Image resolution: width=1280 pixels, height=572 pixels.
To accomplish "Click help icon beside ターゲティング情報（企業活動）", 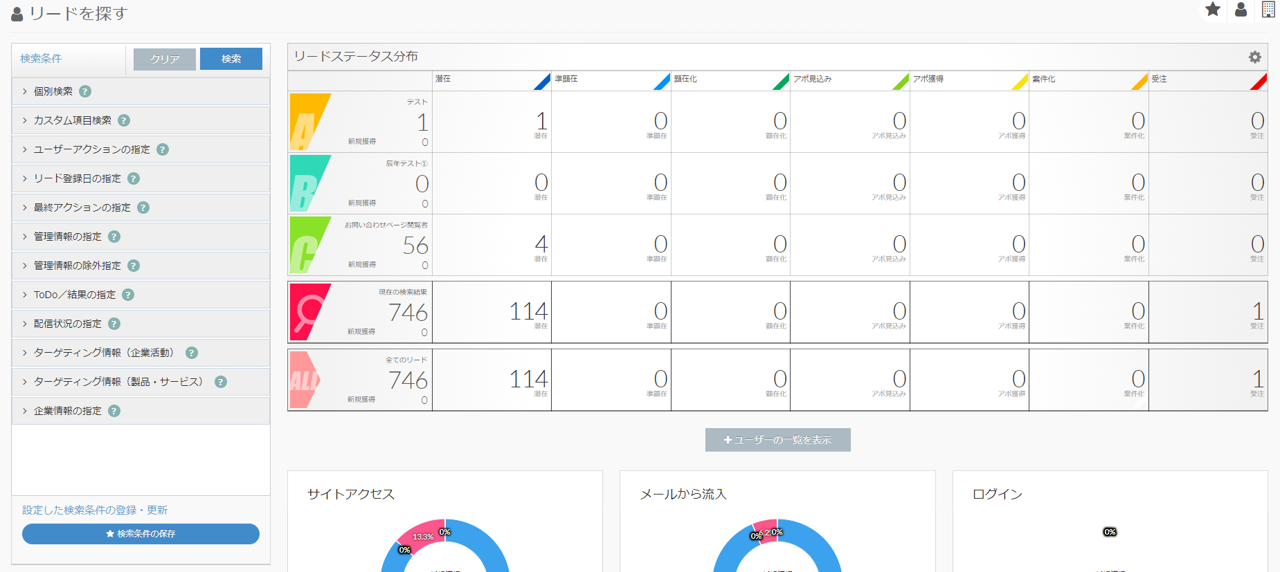I will coord(192,353).
